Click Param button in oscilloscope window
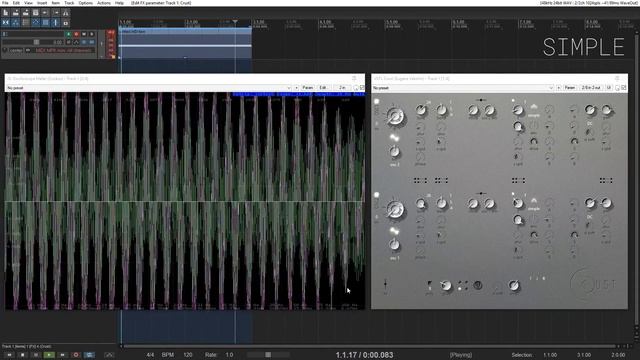This screenshot has width=640, height=360. (307, 88)
